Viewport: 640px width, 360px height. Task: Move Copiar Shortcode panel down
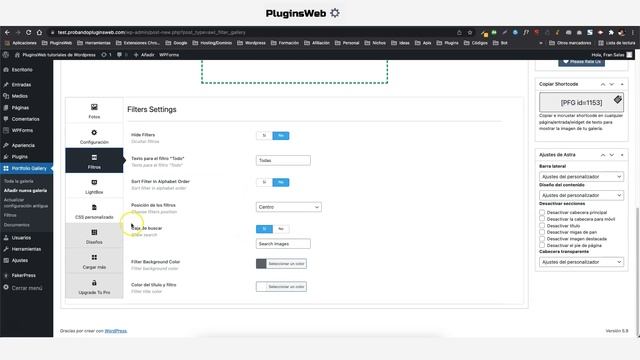(611, 84)
